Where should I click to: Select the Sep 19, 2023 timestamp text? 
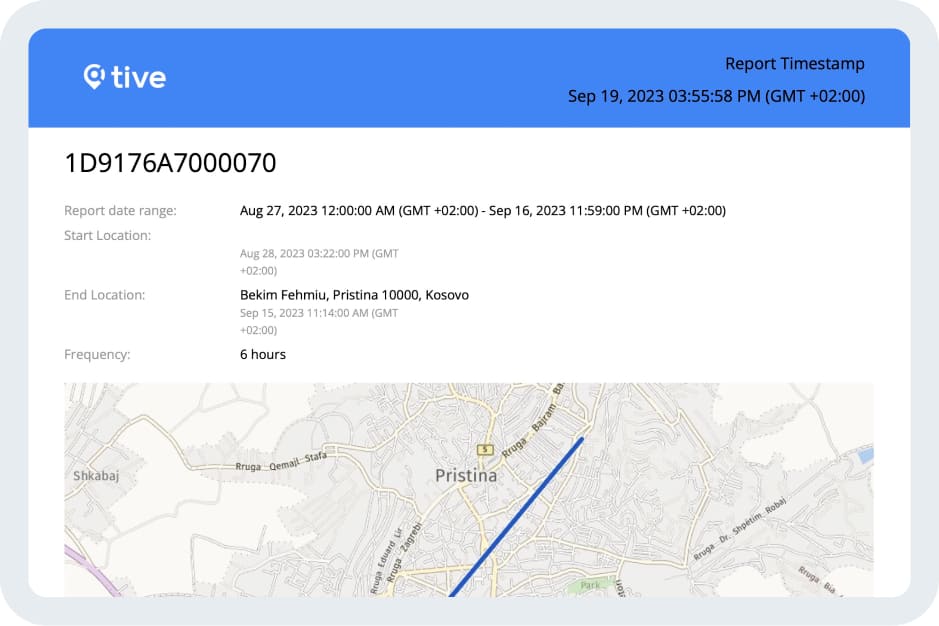pyautogui.click(x=716, y=96)
